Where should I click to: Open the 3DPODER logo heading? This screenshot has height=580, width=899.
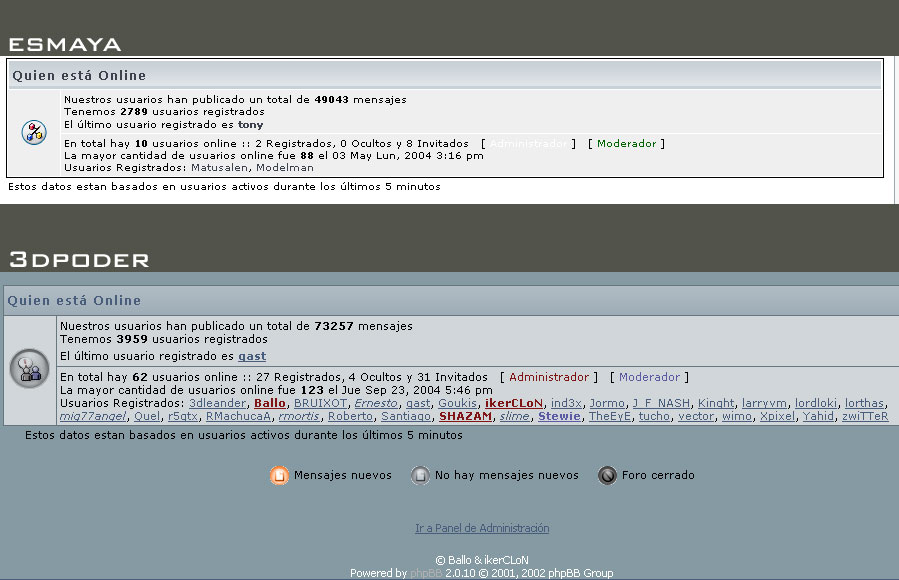(79, 260)
